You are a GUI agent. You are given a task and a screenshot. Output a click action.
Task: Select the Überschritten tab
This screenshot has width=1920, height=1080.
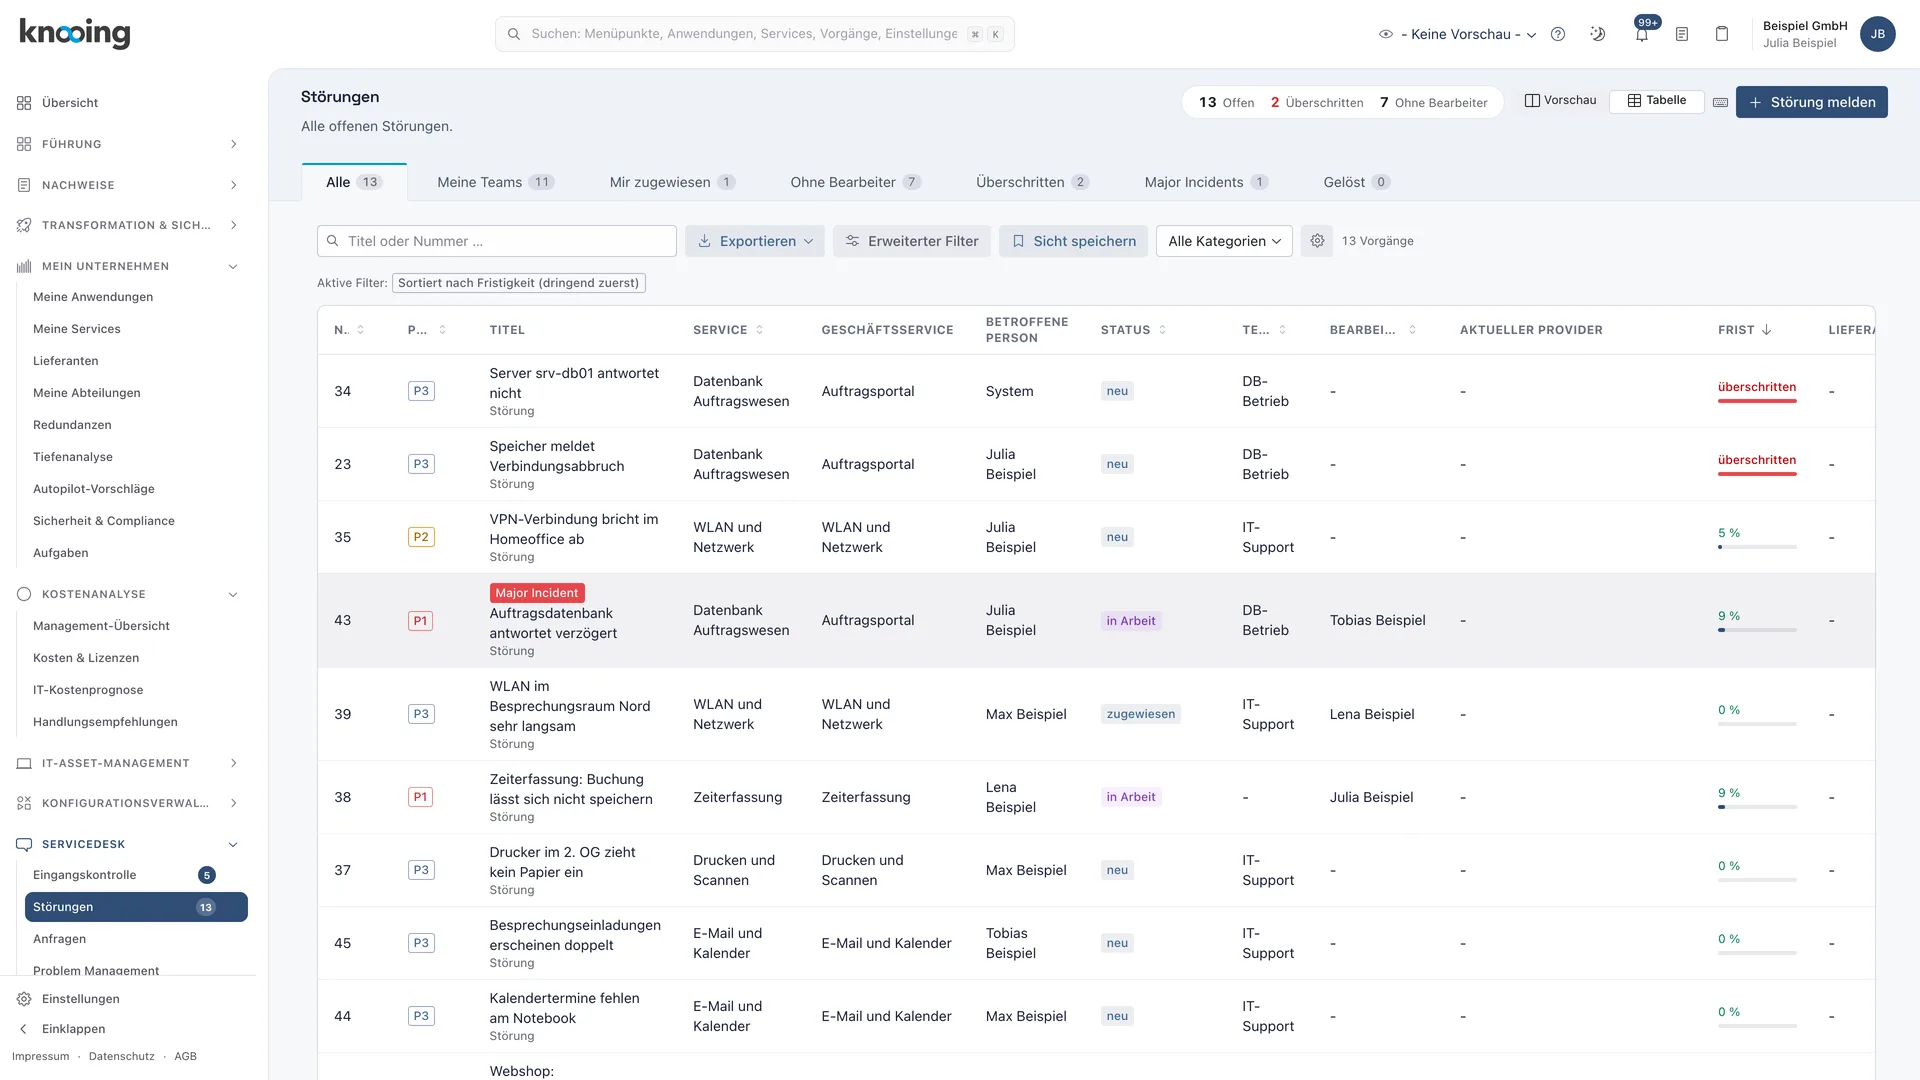tap(1033, 182)
